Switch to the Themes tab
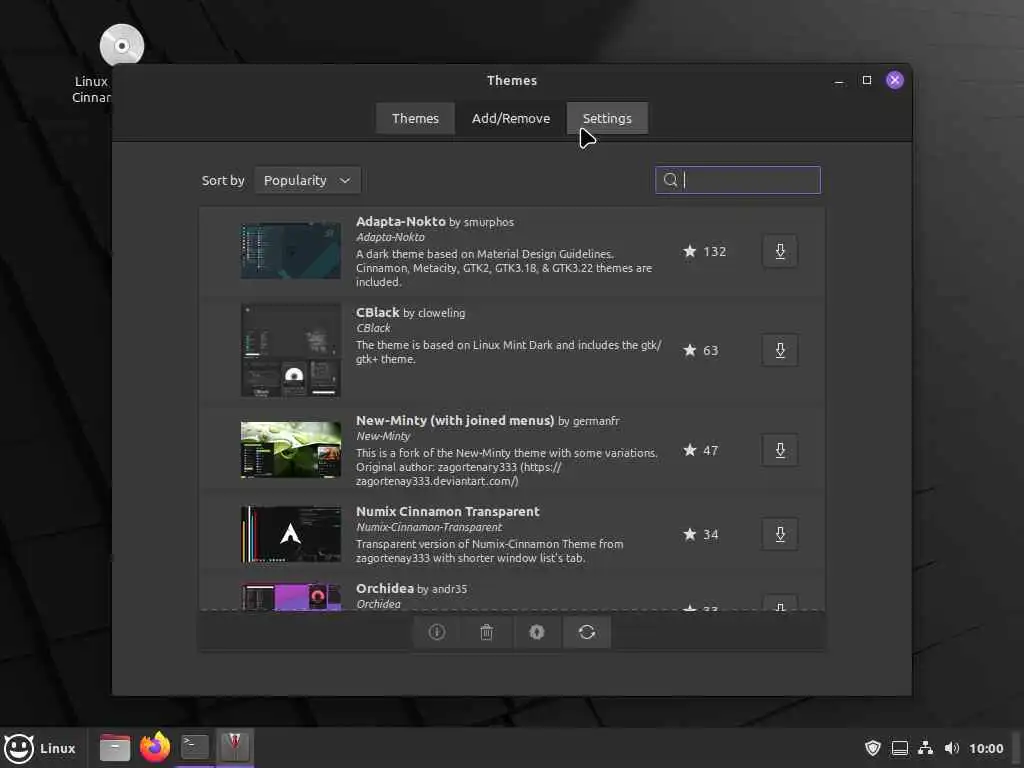The width and height of the screenshot is (1024, 768). [415, 118]
